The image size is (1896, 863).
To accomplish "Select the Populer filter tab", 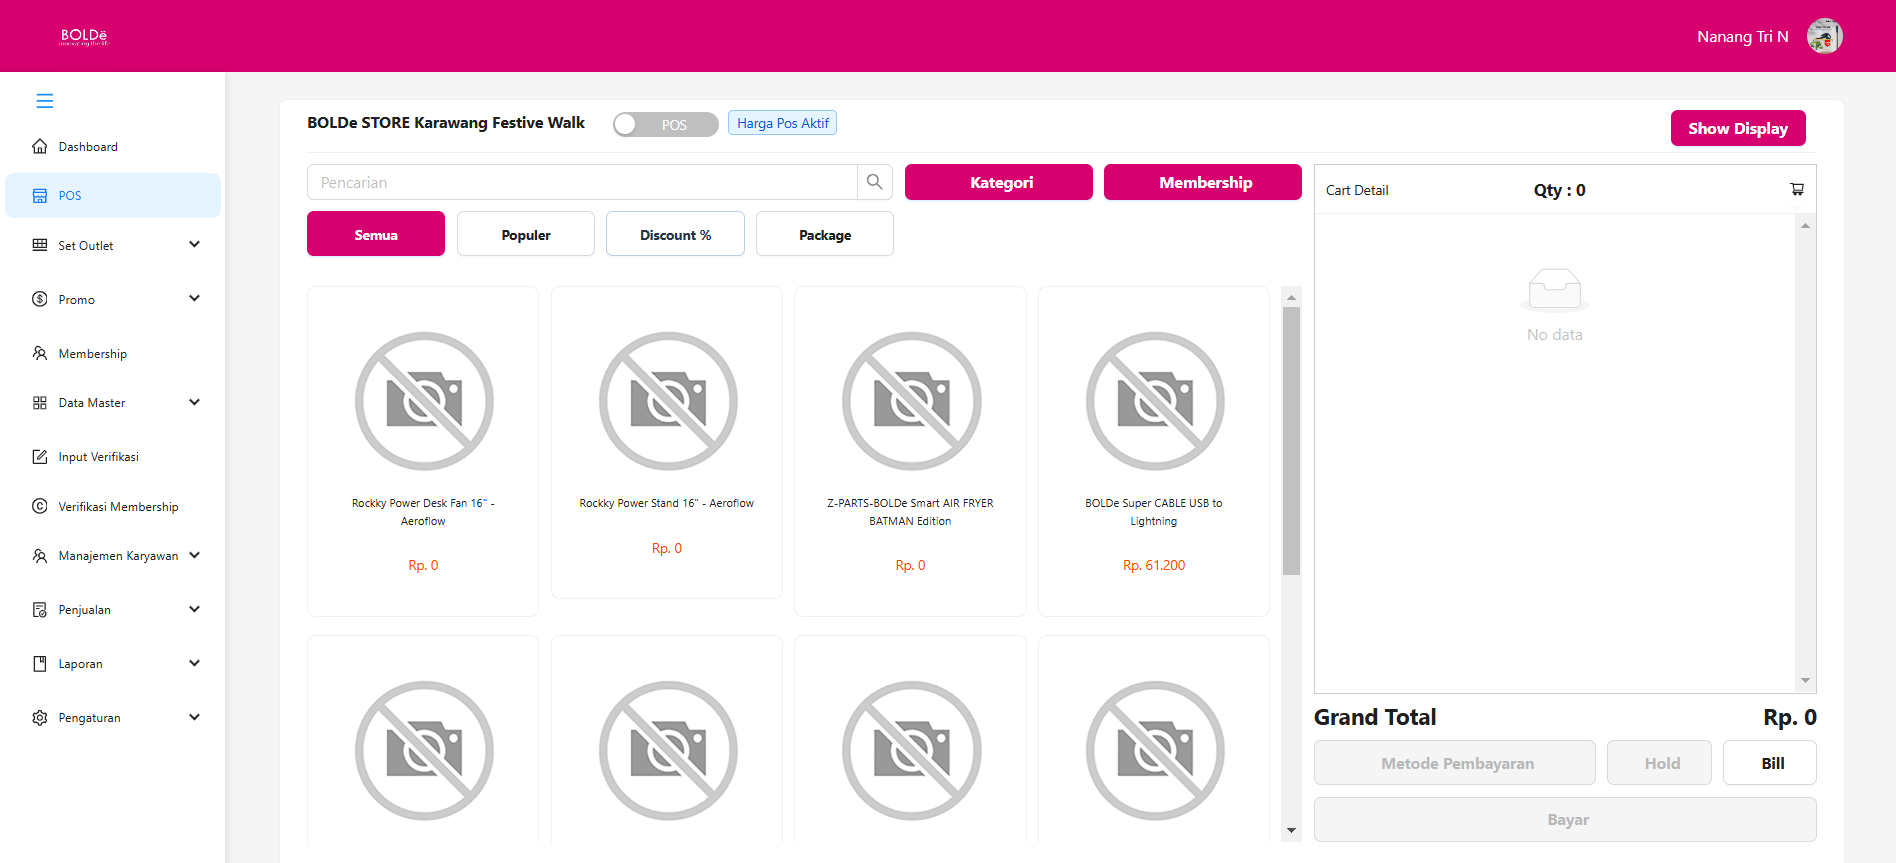I will 525,234.
